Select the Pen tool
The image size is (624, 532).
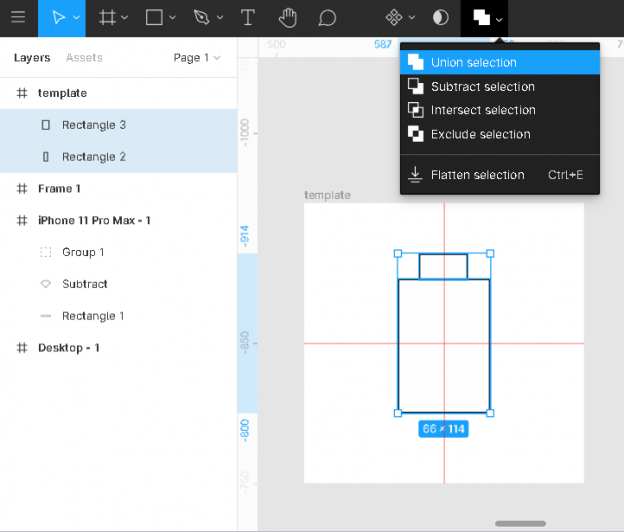coord(201,18)
